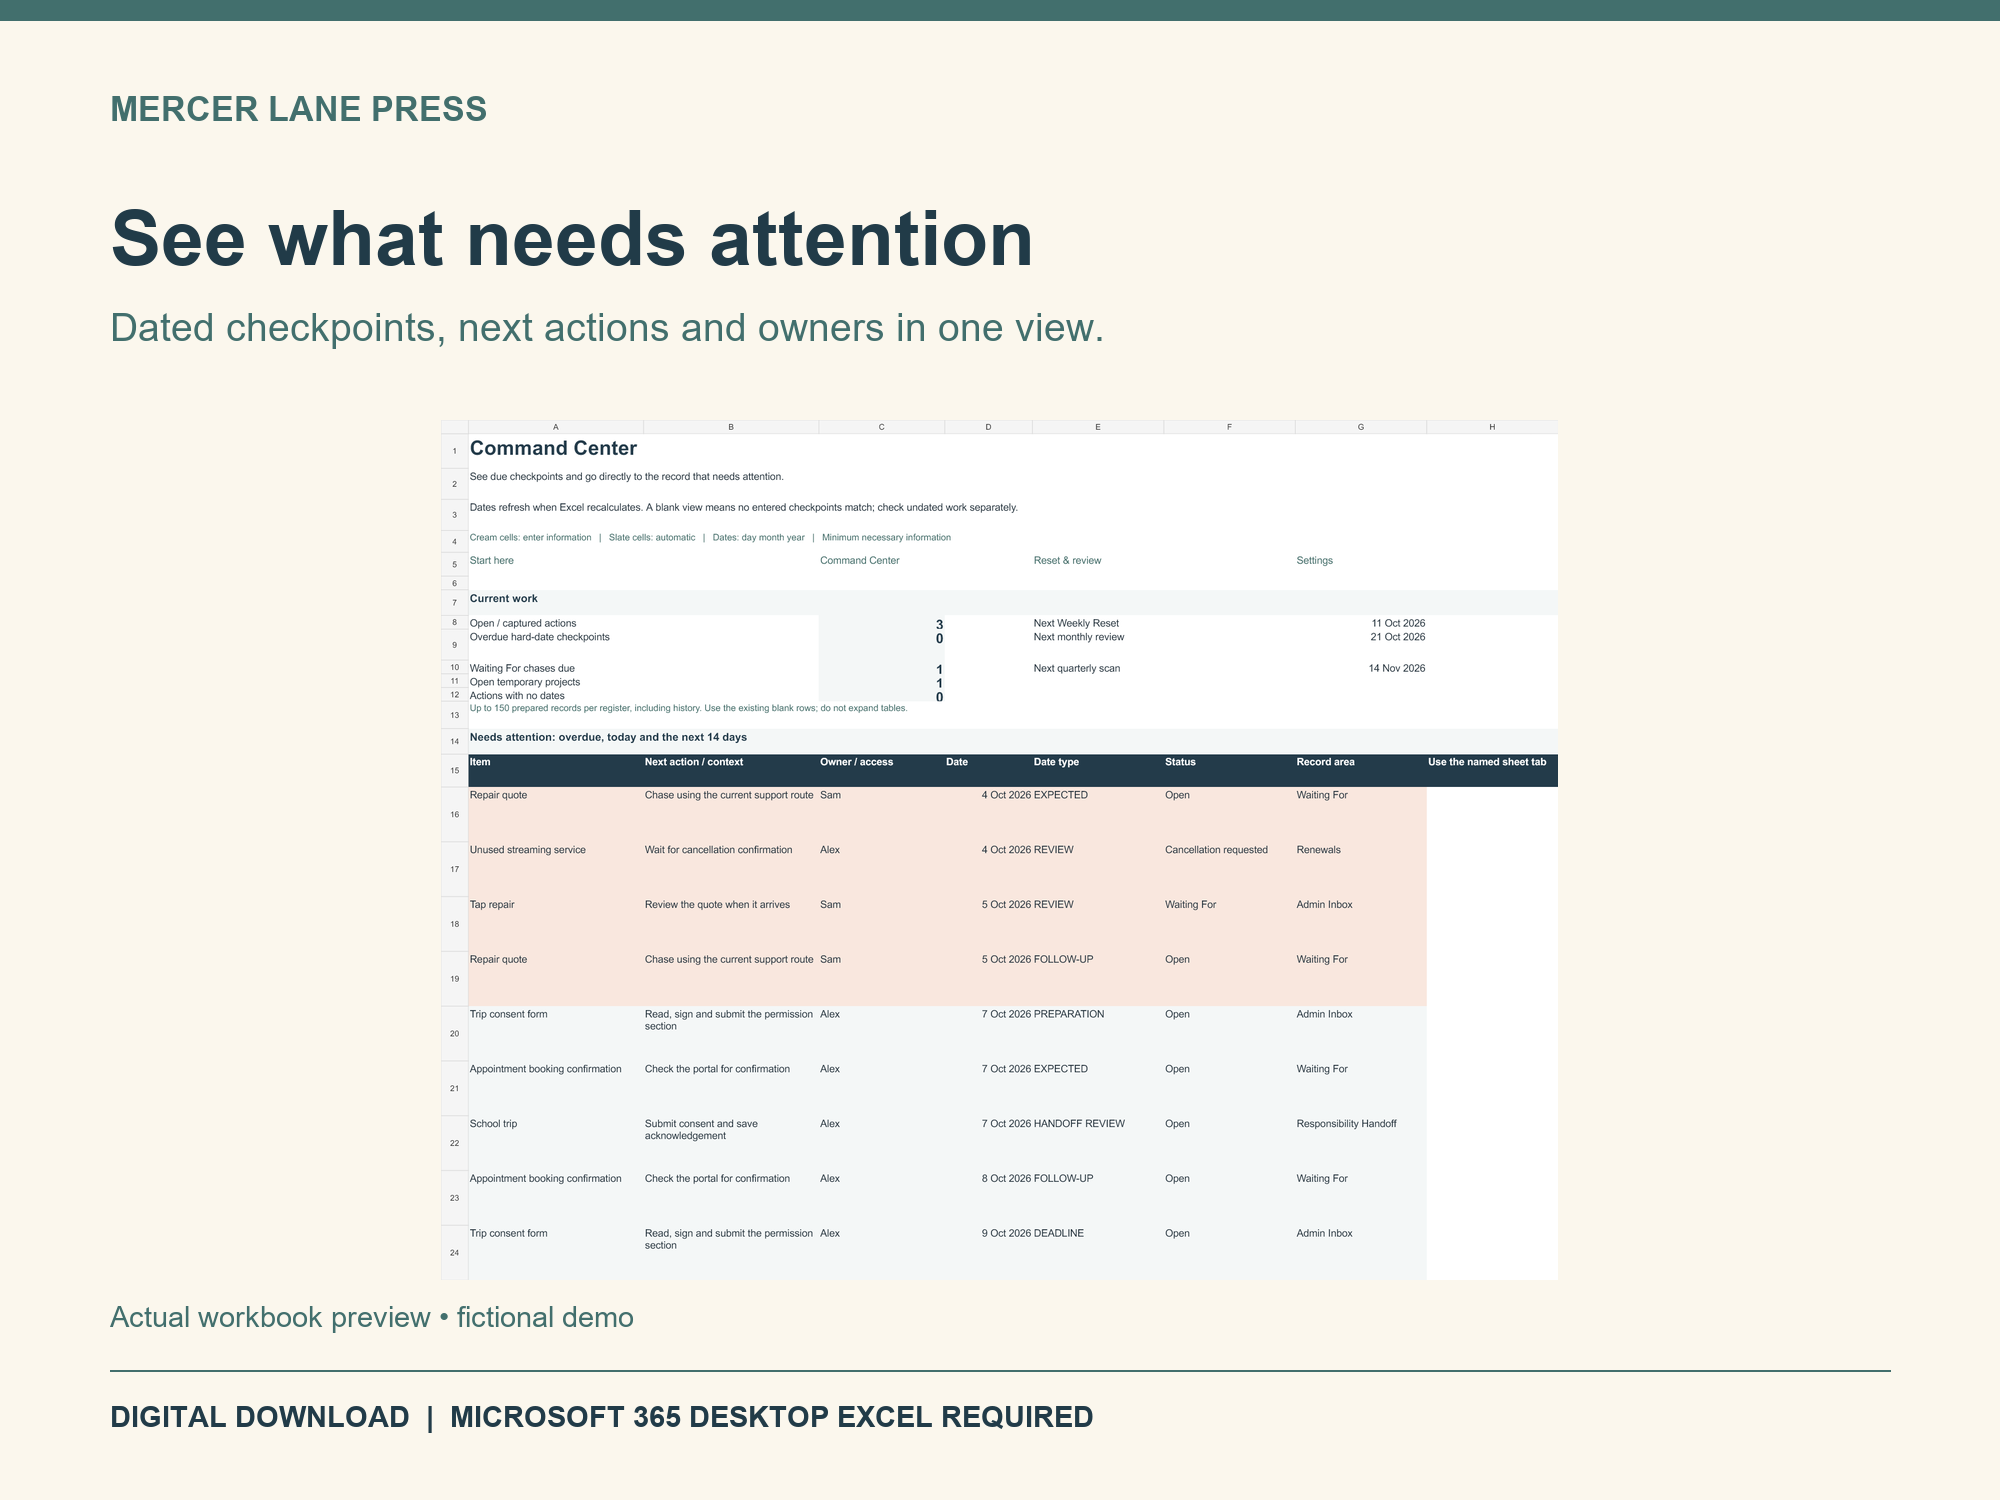Select the 11 Oct 2026 date cell
Viewport: 2000px width, 1500px height.
1398,623
